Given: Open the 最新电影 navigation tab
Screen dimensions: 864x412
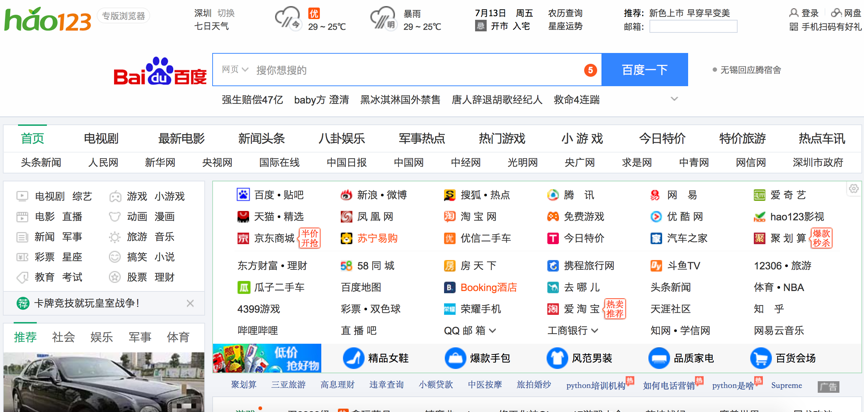Looking at the screenshot, I should tap(181, 139).
